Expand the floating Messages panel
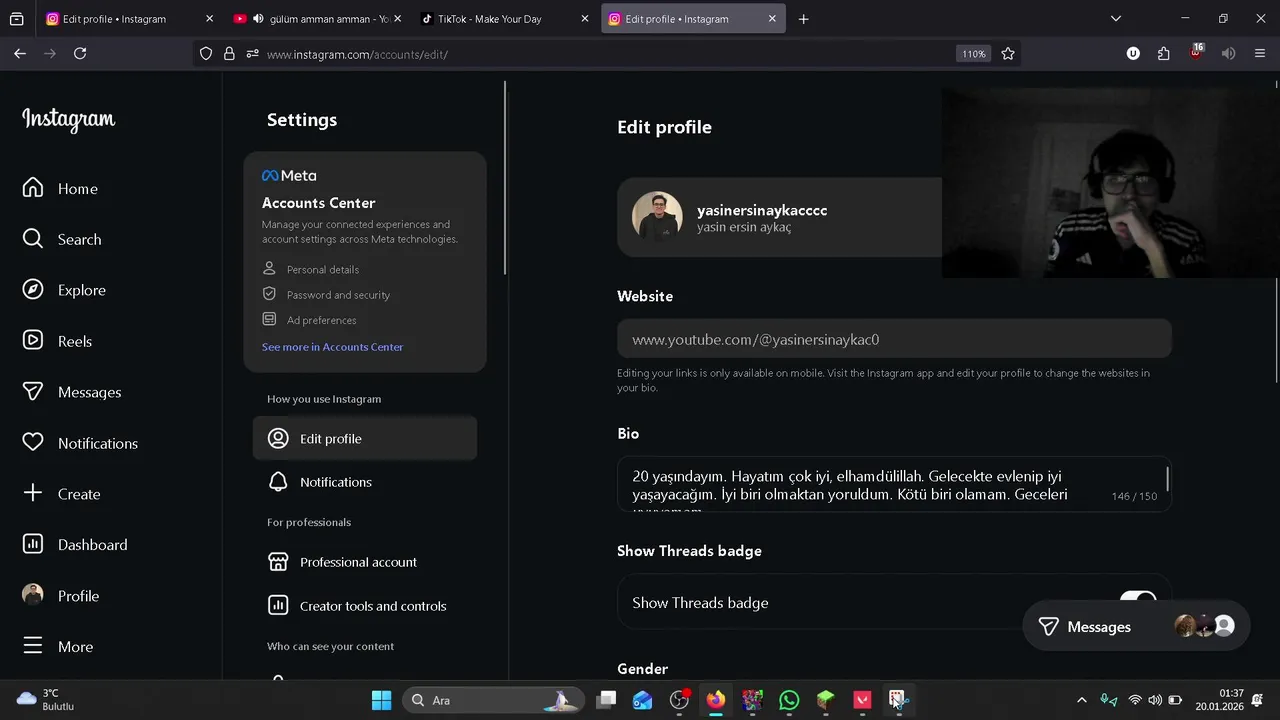The image size is (1280, 720). pyautogui.click(x=1136, y=626)
